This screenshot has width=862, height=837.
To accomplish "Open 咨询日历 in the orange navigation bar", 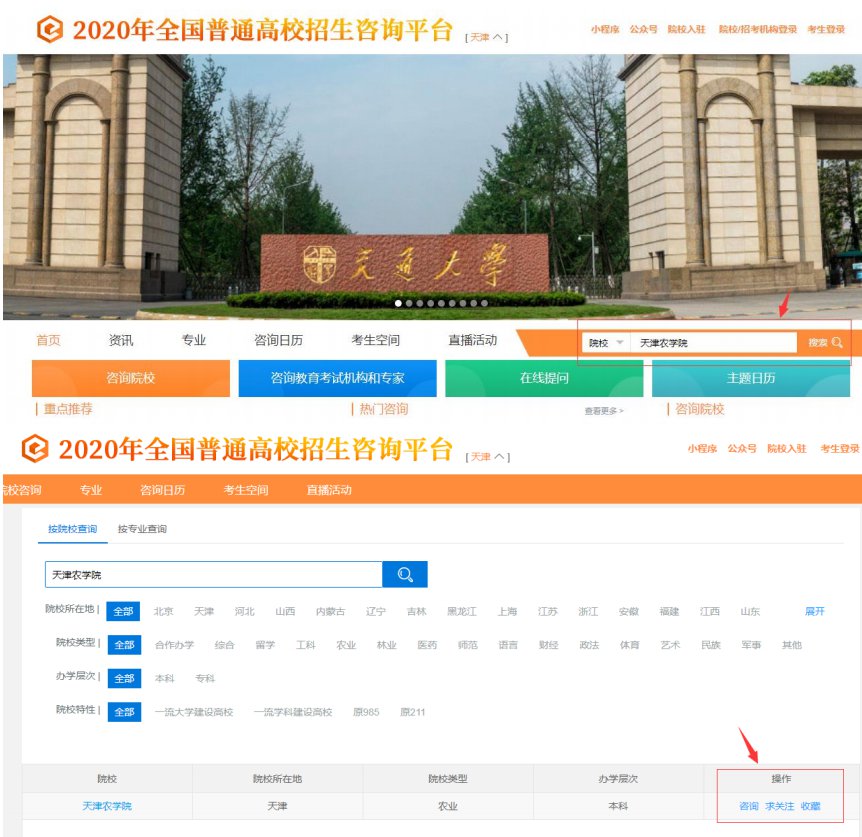I will pyautogui.click(x=162, y=490).
